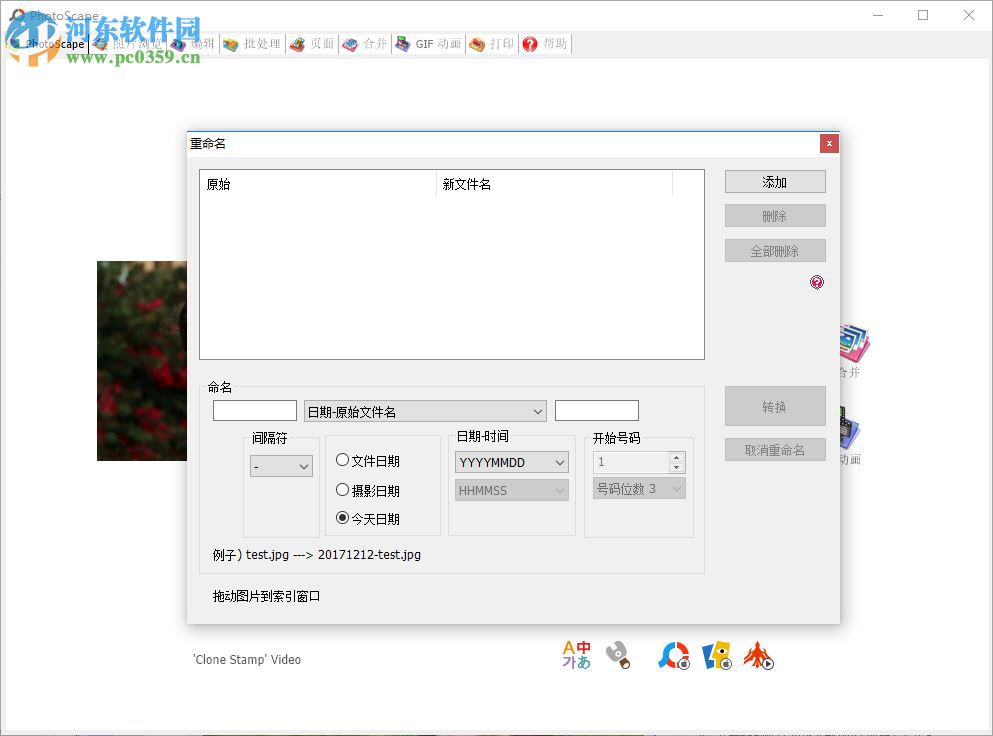Viewport: 993px width, 736px height.
Task: Open the 照片浏览 photo viewer module
Action: (135, 44)
